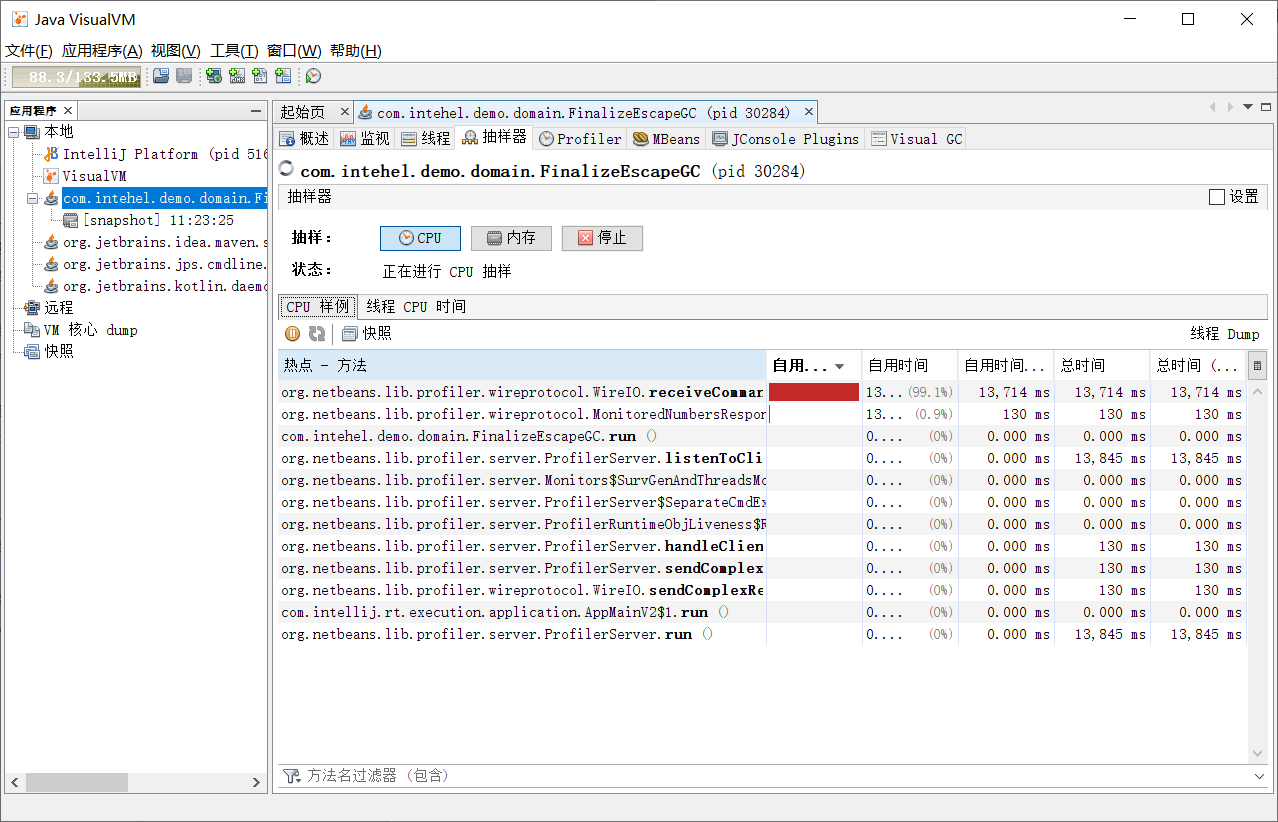Toggle 内存 memory sampling button

(511, 238)
